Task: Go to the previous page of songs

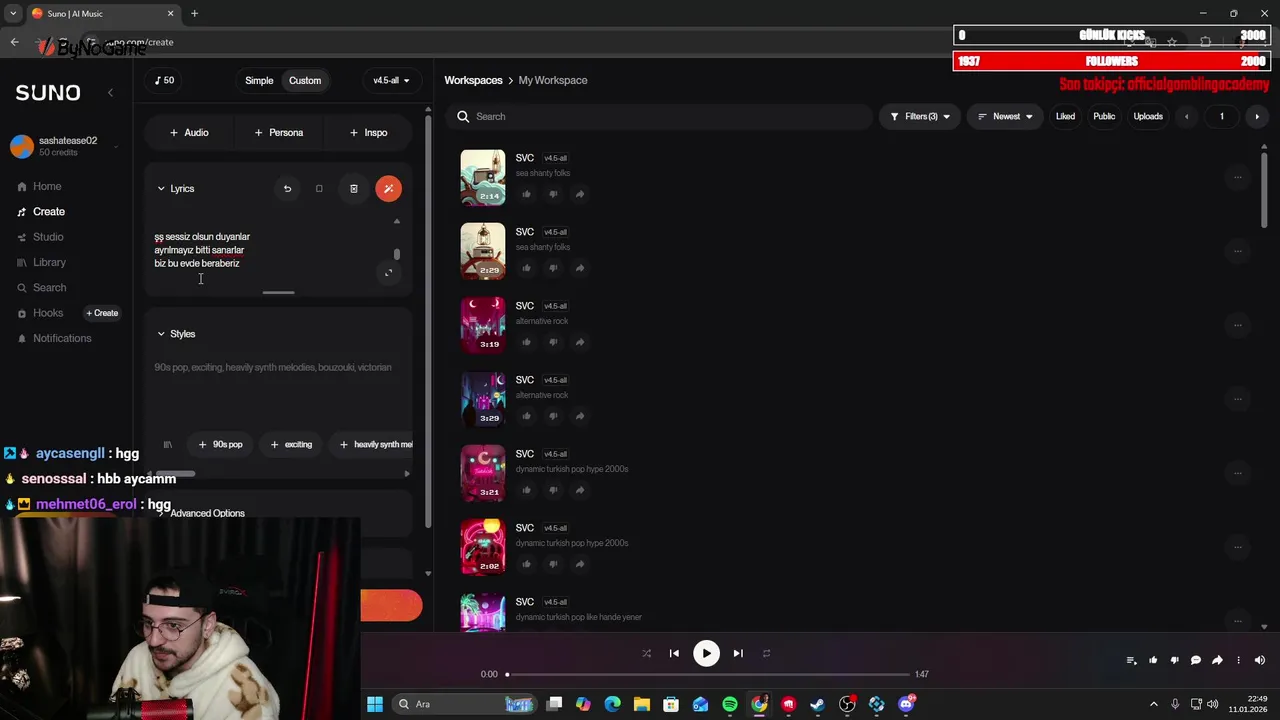Action: pos(1187,117)
